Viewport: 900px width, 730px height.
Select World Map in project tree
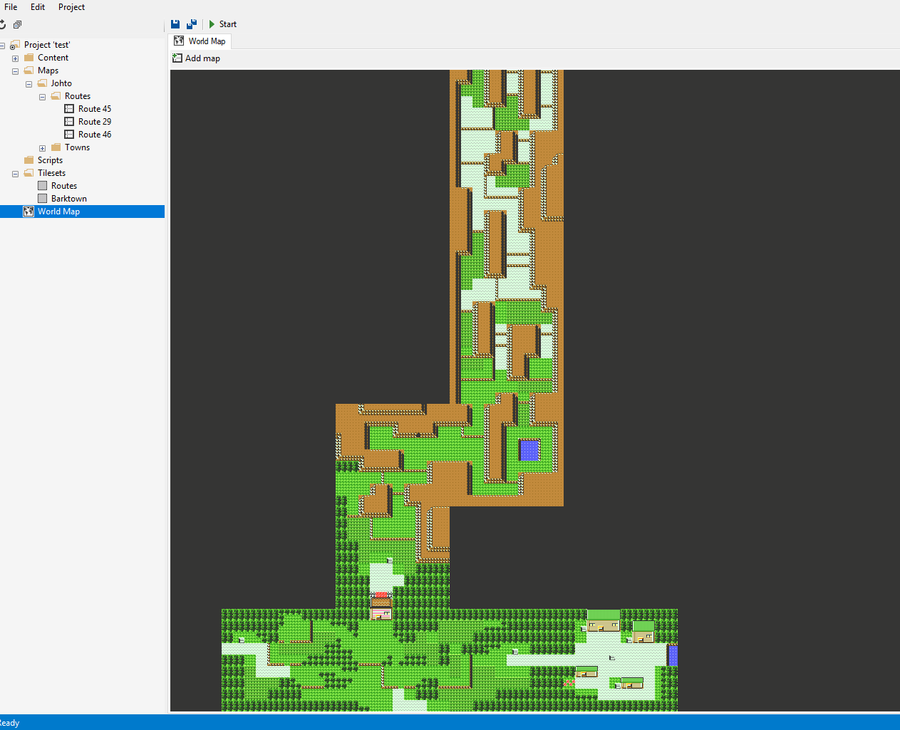82,211
